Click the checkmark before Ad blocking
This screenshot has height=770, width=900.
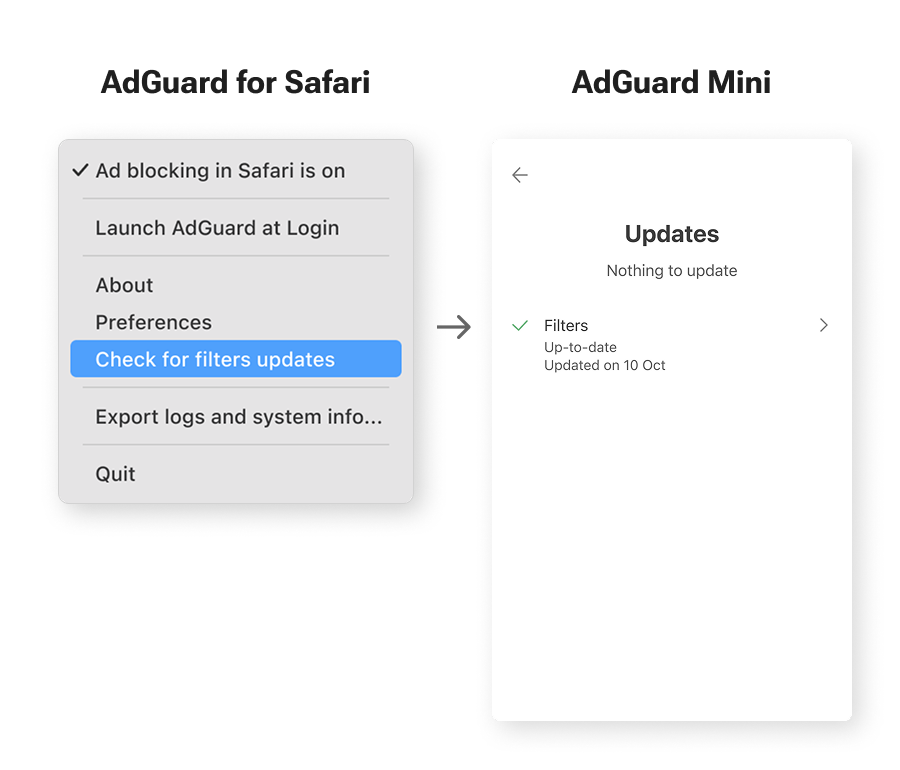(x=80, y=171)
